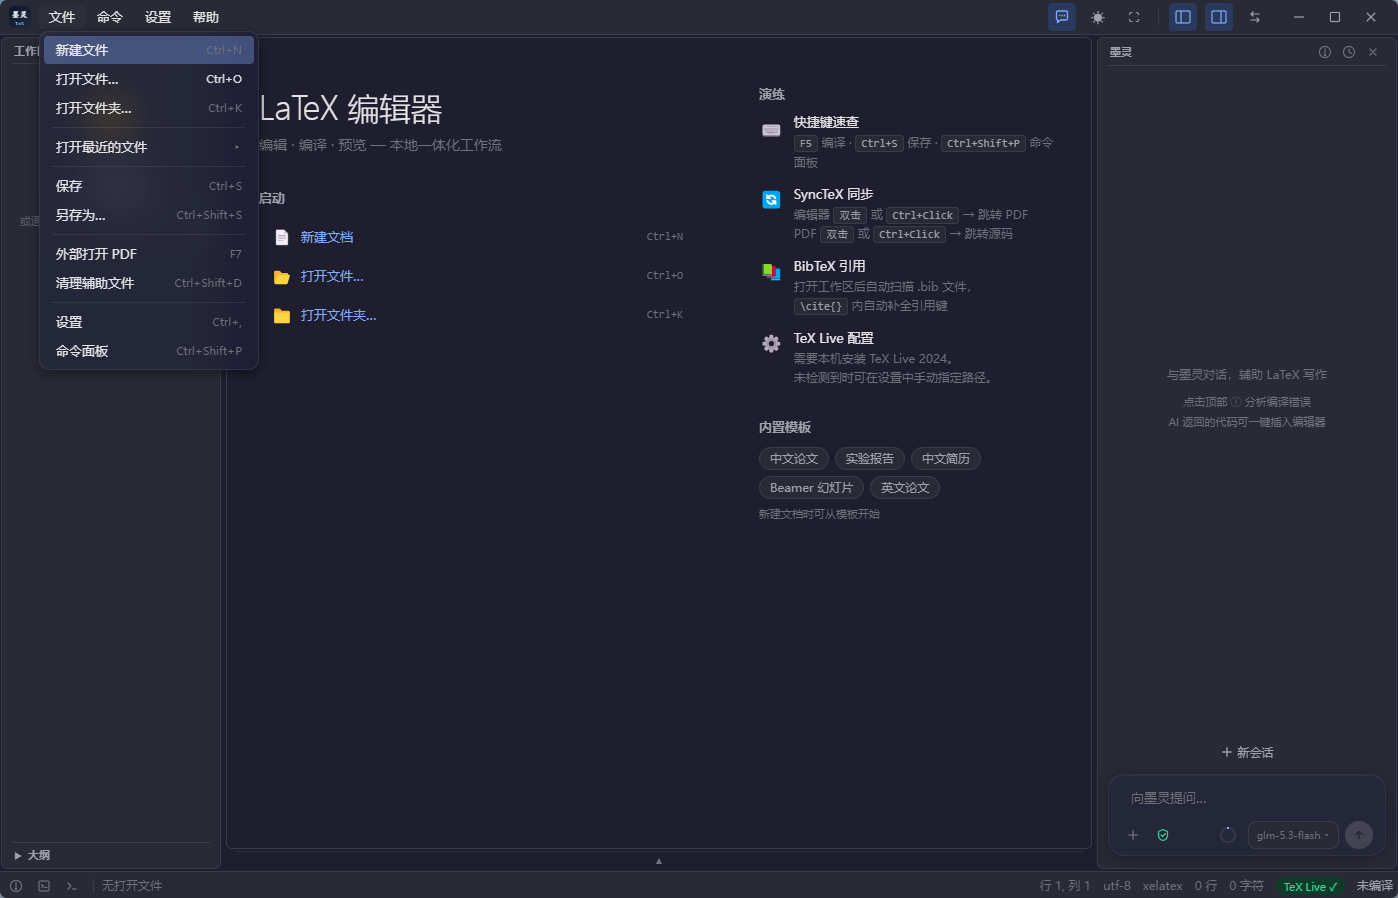Send message with the up-arrow button

[x=1359, y=835]
